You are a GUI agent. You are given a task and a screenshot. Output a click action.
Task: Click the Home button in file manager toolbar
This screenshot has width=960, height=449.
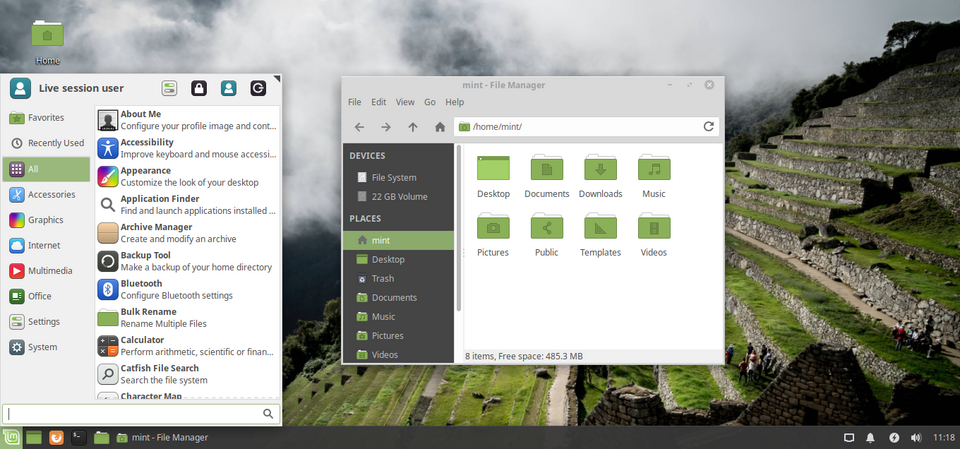(439, 127)
